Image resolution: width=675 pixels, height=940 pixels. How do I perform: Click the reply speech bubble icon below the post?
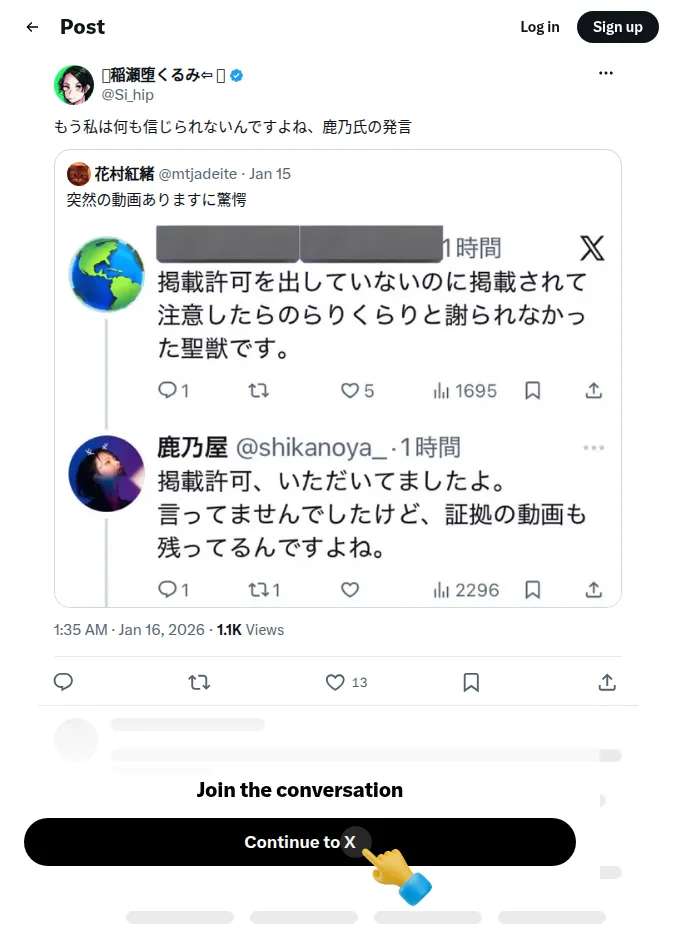coord(64,682)
